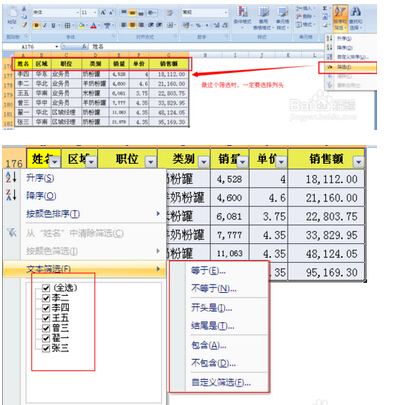Increase font size with the grow font icon

click(x=103, y=13)
